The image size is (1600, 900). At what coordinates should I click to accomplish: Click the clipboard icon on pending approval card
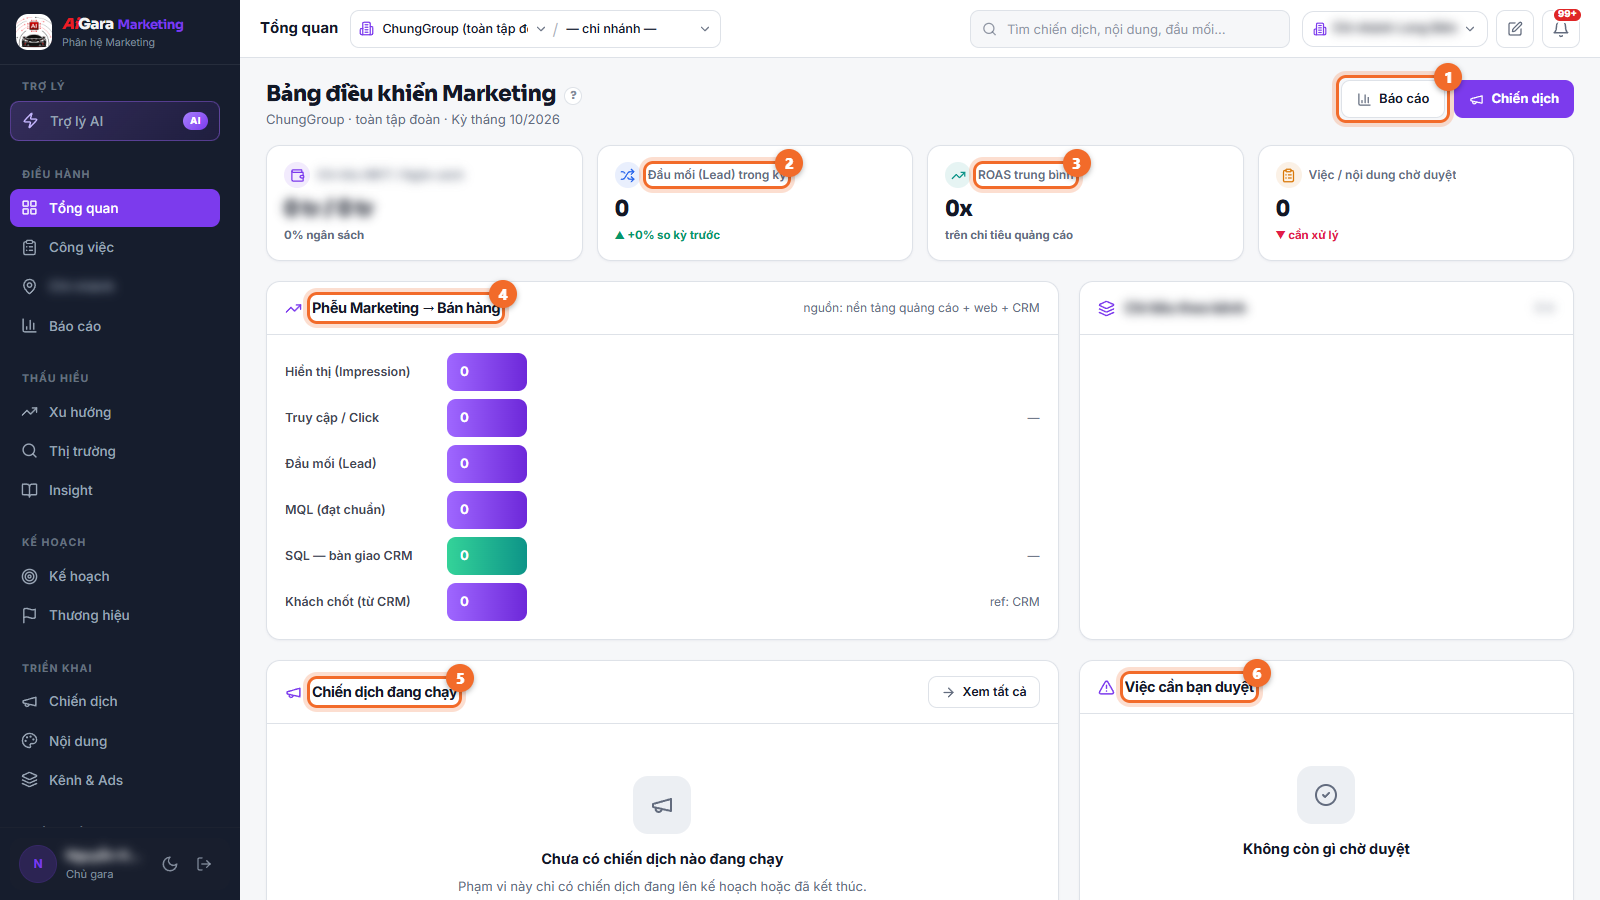1288,175
